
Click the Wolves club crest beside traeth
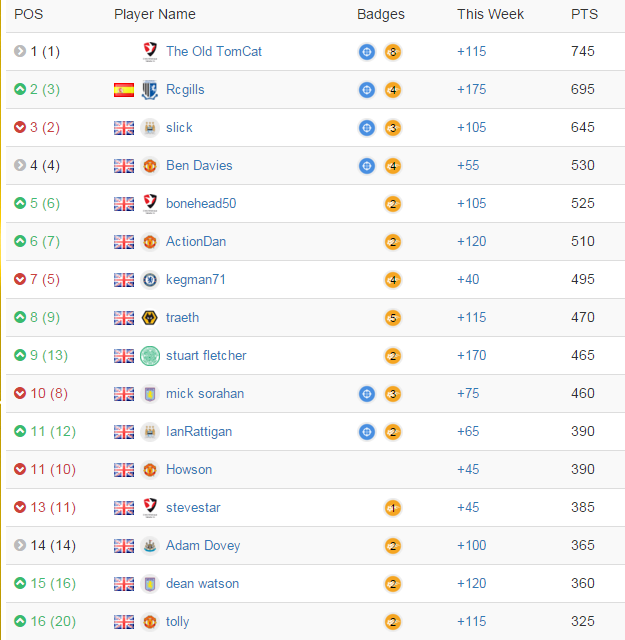click(150, 318)
